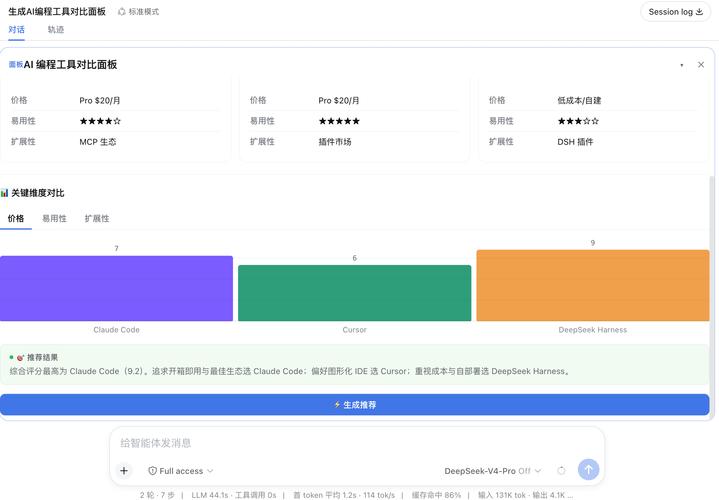Select the 易用性 comparison tab
This screenshot has width=719, height=500.
[55, 219]
